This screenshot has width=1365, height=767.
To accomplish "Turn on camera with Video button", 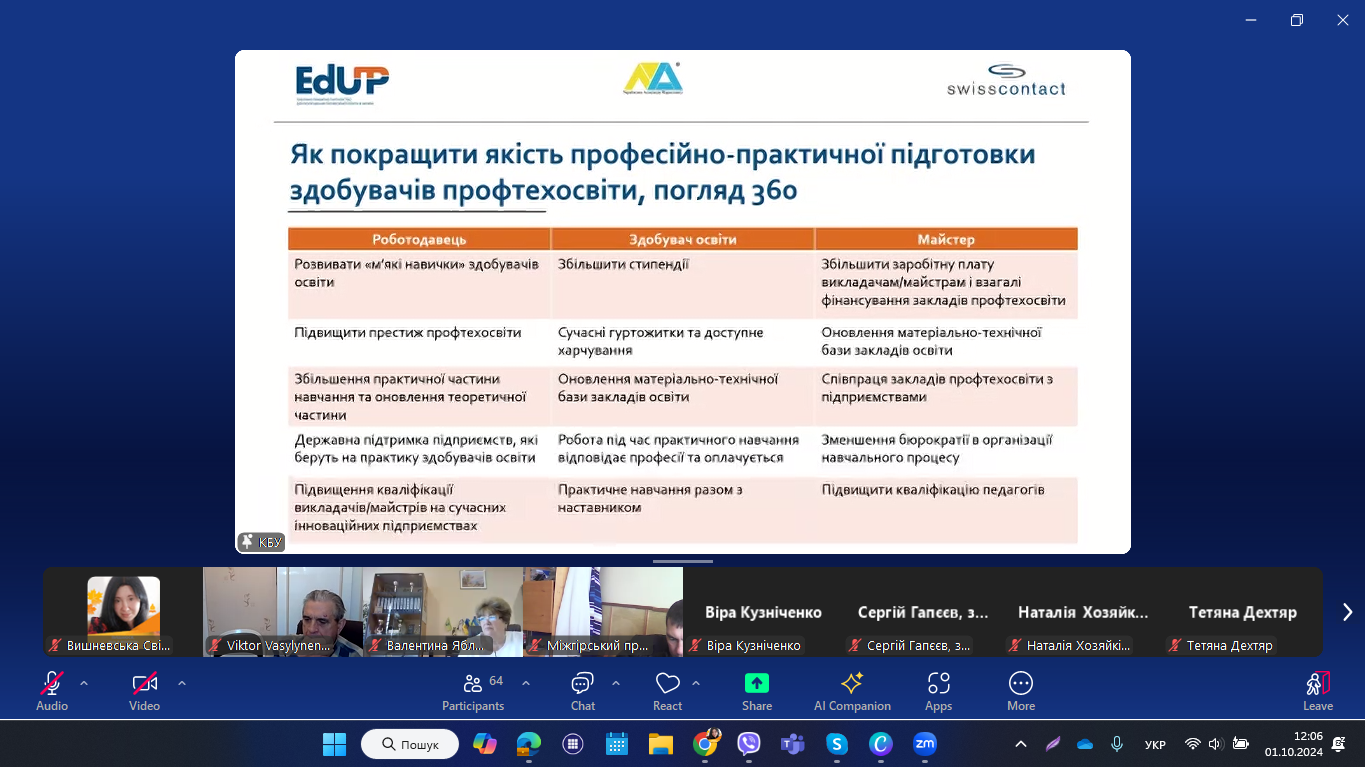I will pyautogui.click(x=144, y=691).
